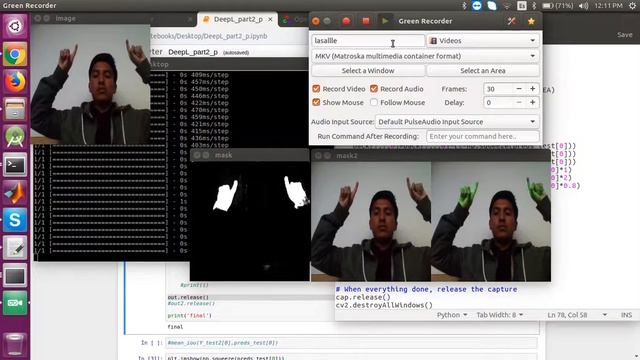This screenshot has width=640, height=360.
Task: Open the battery indicator showing 71%
Action: click(x=558, y=6)
